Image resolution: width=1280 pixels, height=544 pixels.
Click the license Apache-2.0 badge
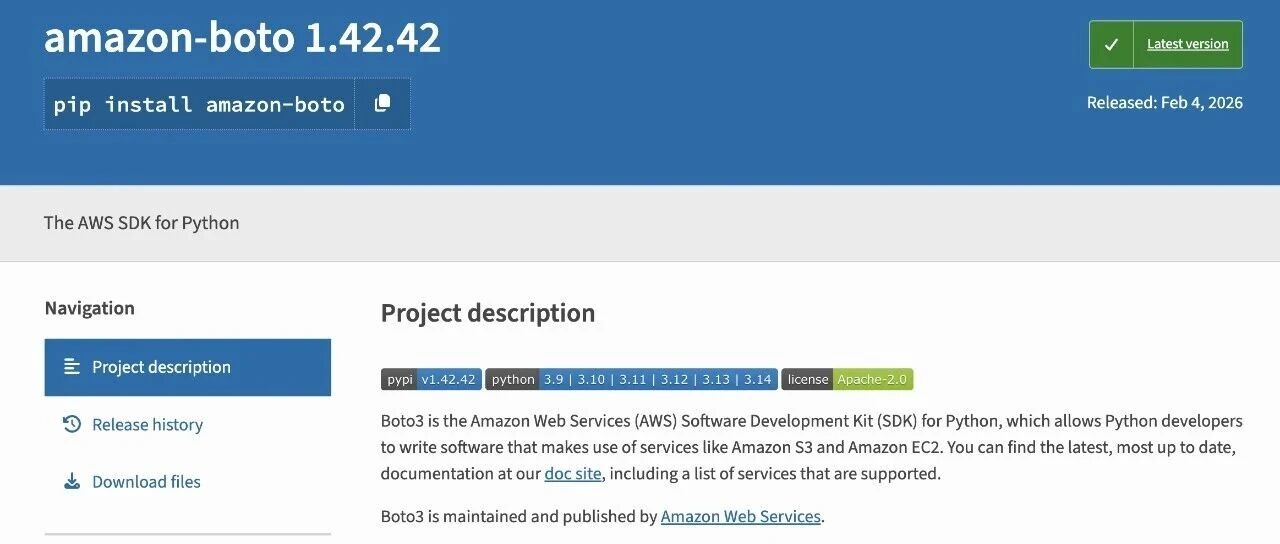tap(847, 379)
